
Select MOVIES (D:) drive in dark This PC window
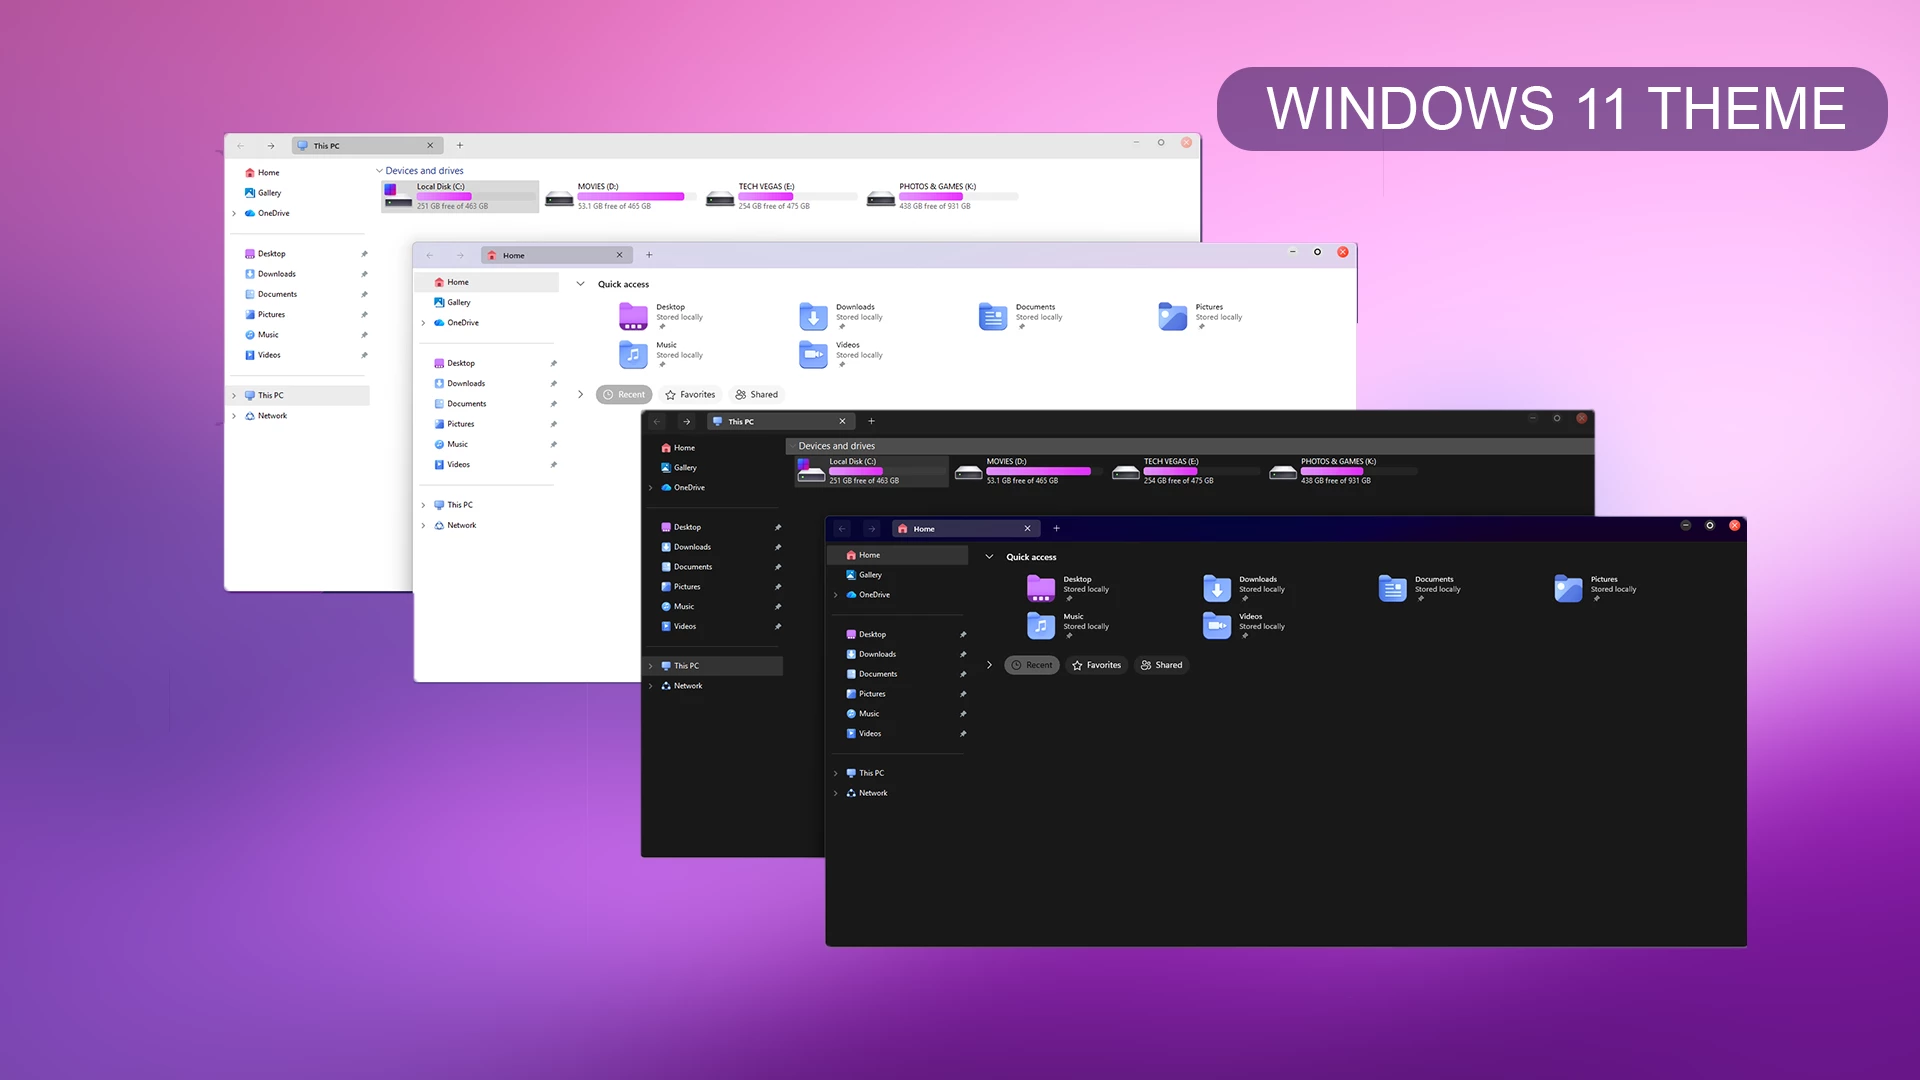pos(1028,471)
